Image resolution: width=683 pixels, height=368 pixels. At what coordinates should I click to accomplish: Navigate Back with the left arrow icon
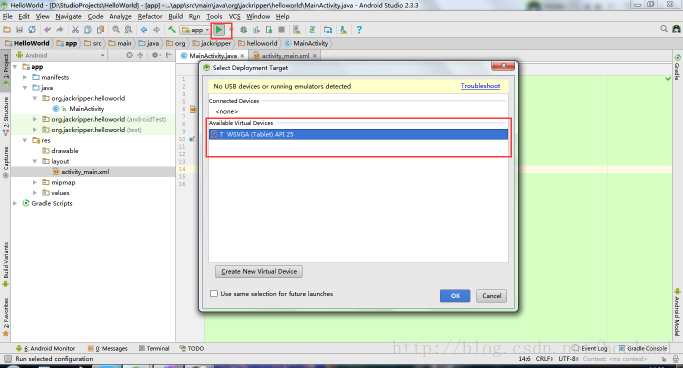click(x=144, y=30)
